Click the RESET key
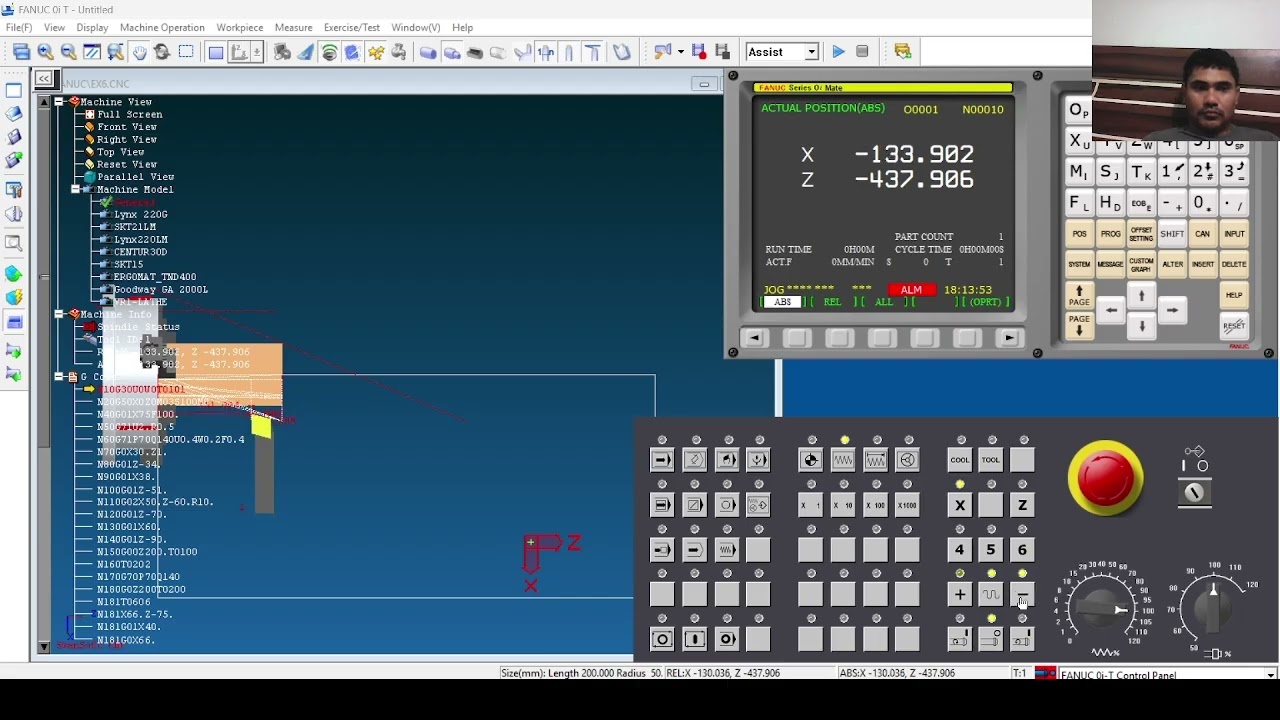Viewport: 1280px width, 720px height. tap(1234, 325)
